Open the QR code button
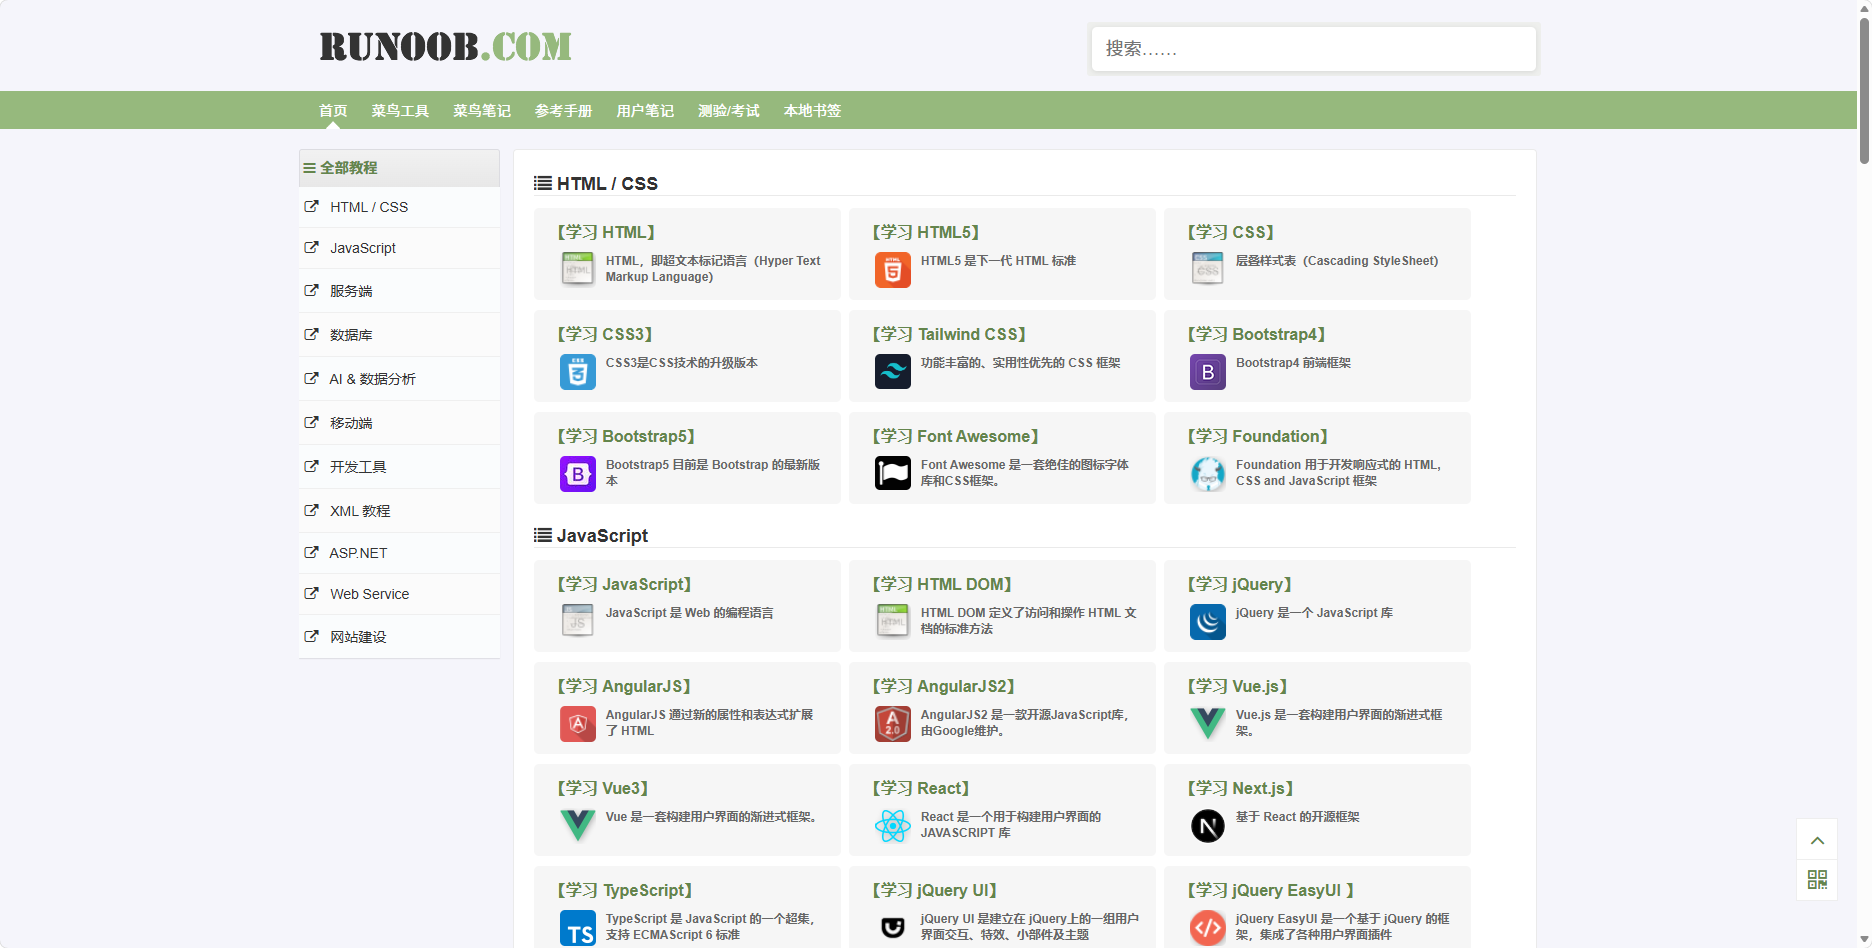The height and width of the screenshot is (948, 1872). 1817,880
